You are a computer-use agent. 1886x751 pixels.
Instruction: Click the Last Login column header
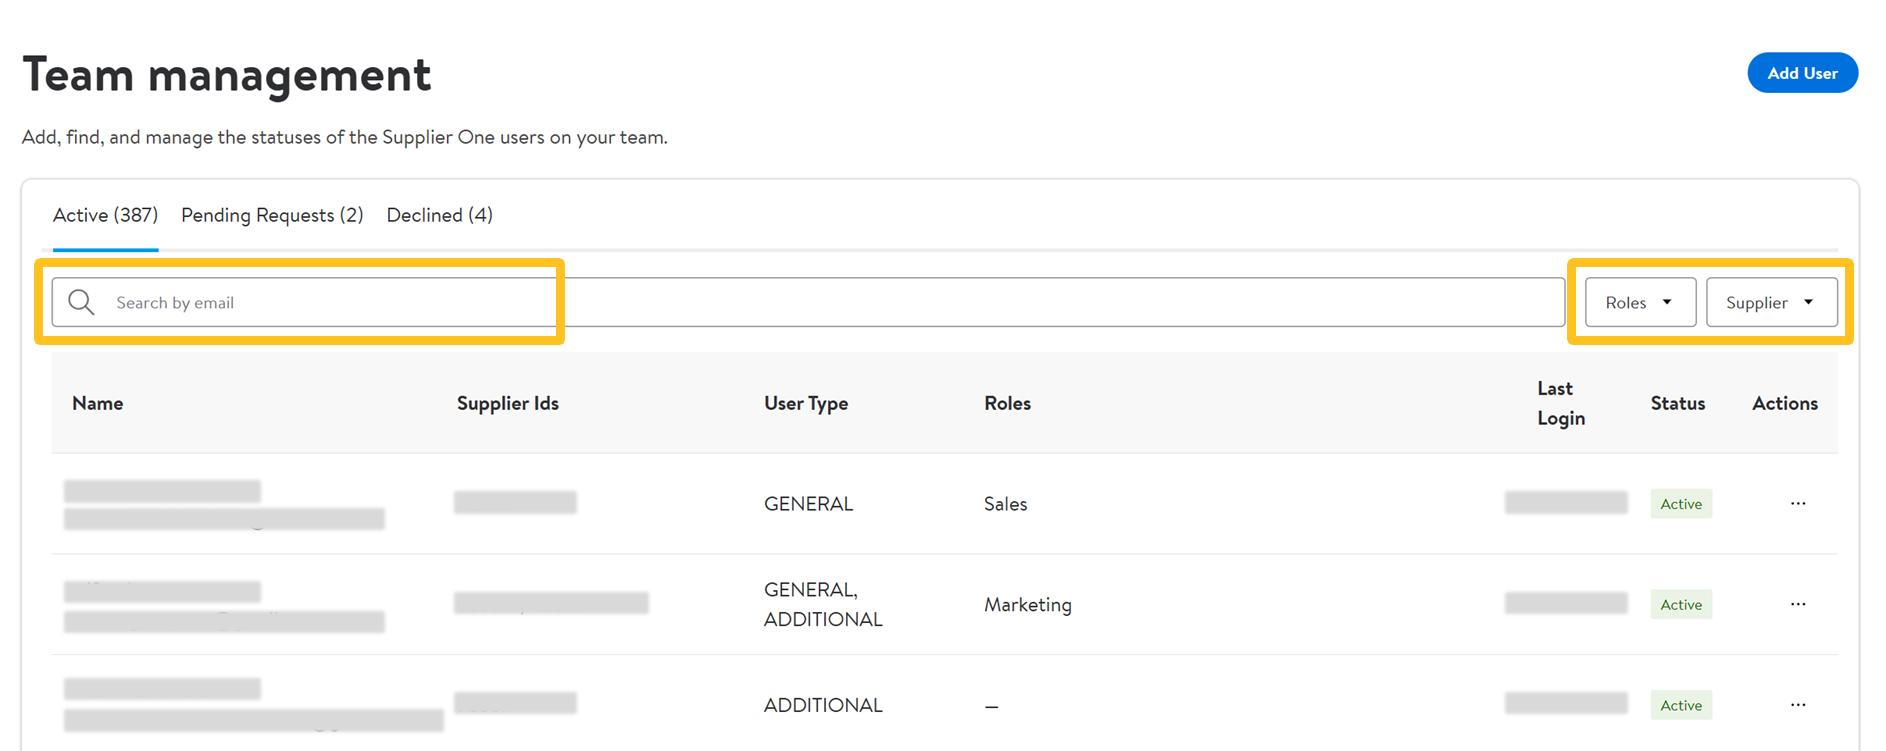tap(1560, 403)
